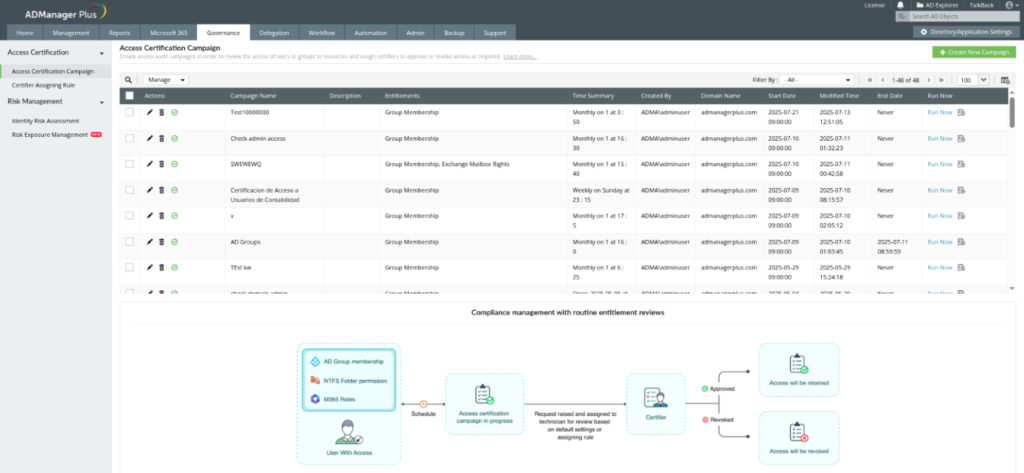Click the Search AD Objects field
The width and height of the screenshot is (1024, 473).
point(960,17)
